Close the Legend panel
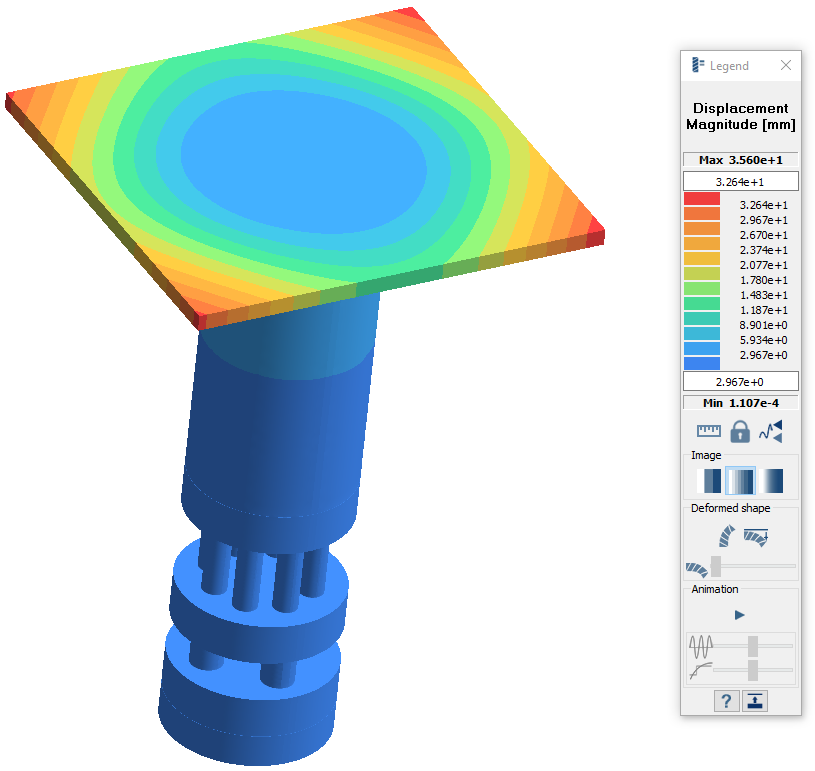The image size is (815, 771). 786,66
